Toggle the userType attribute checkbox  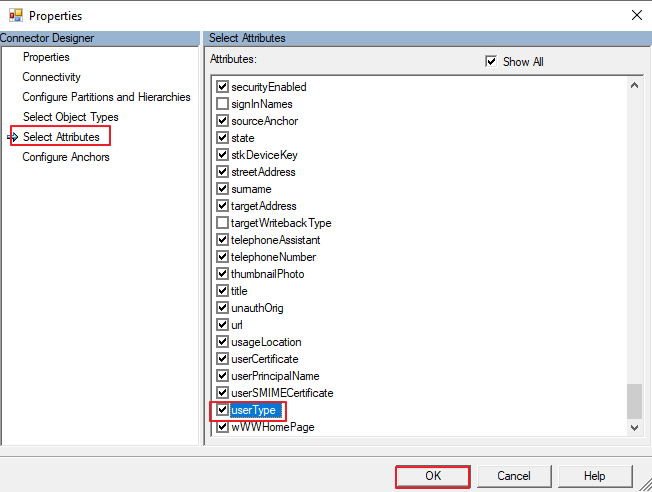pos(222,410)
